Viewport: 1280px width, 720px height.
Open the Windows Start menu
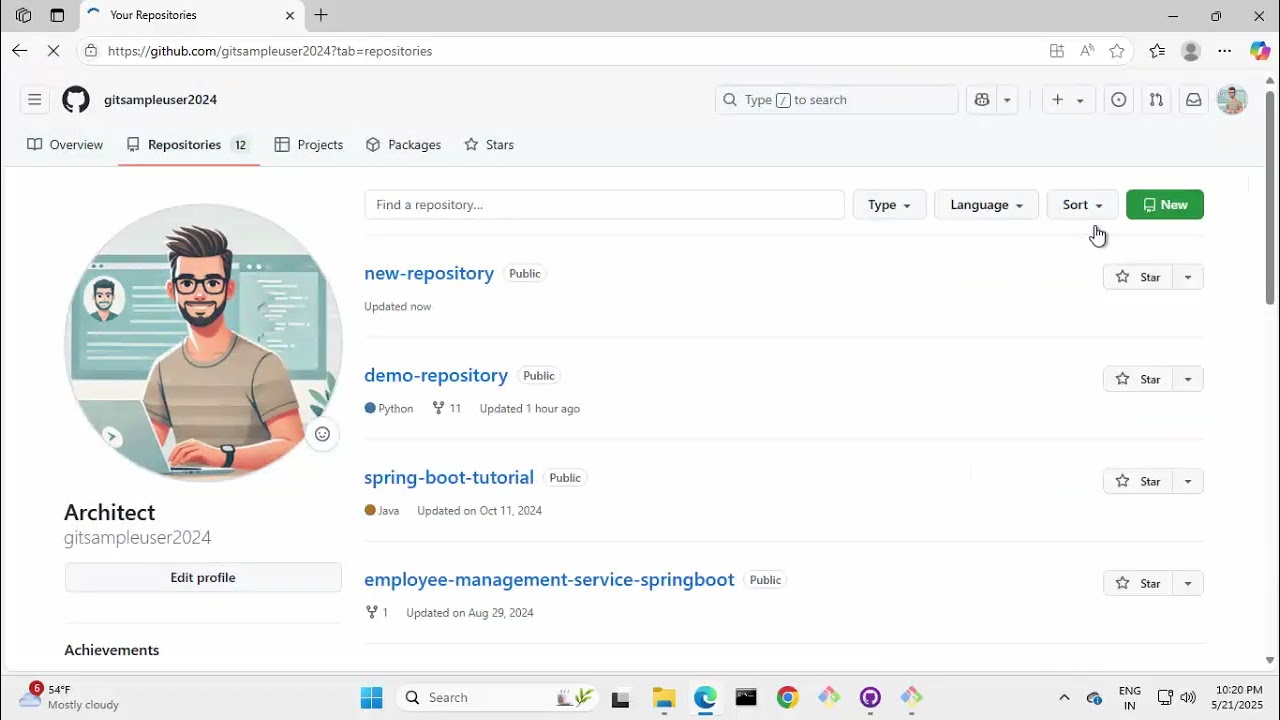(371, 698)
